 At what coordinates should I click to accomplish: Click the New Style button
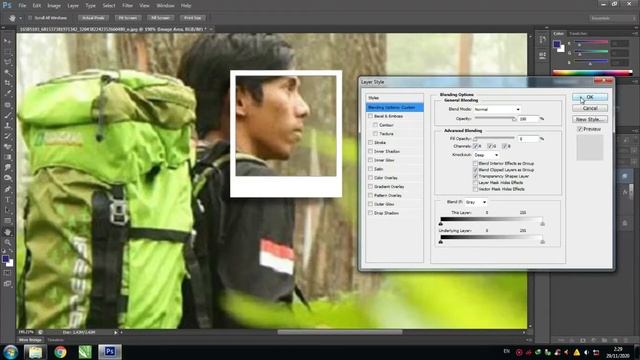point(590,119)
